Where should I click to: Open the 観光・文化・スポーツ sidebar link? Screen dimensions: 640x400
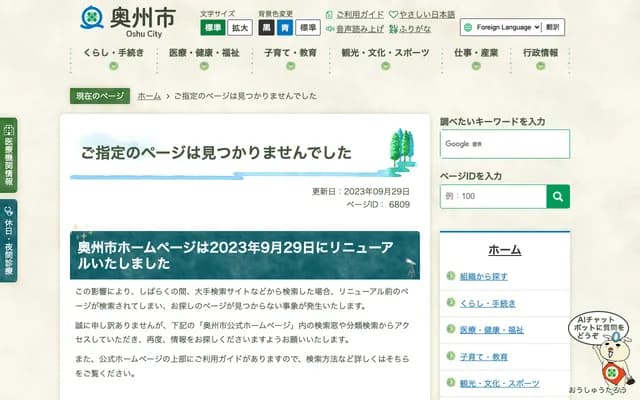tap(500, 384)
